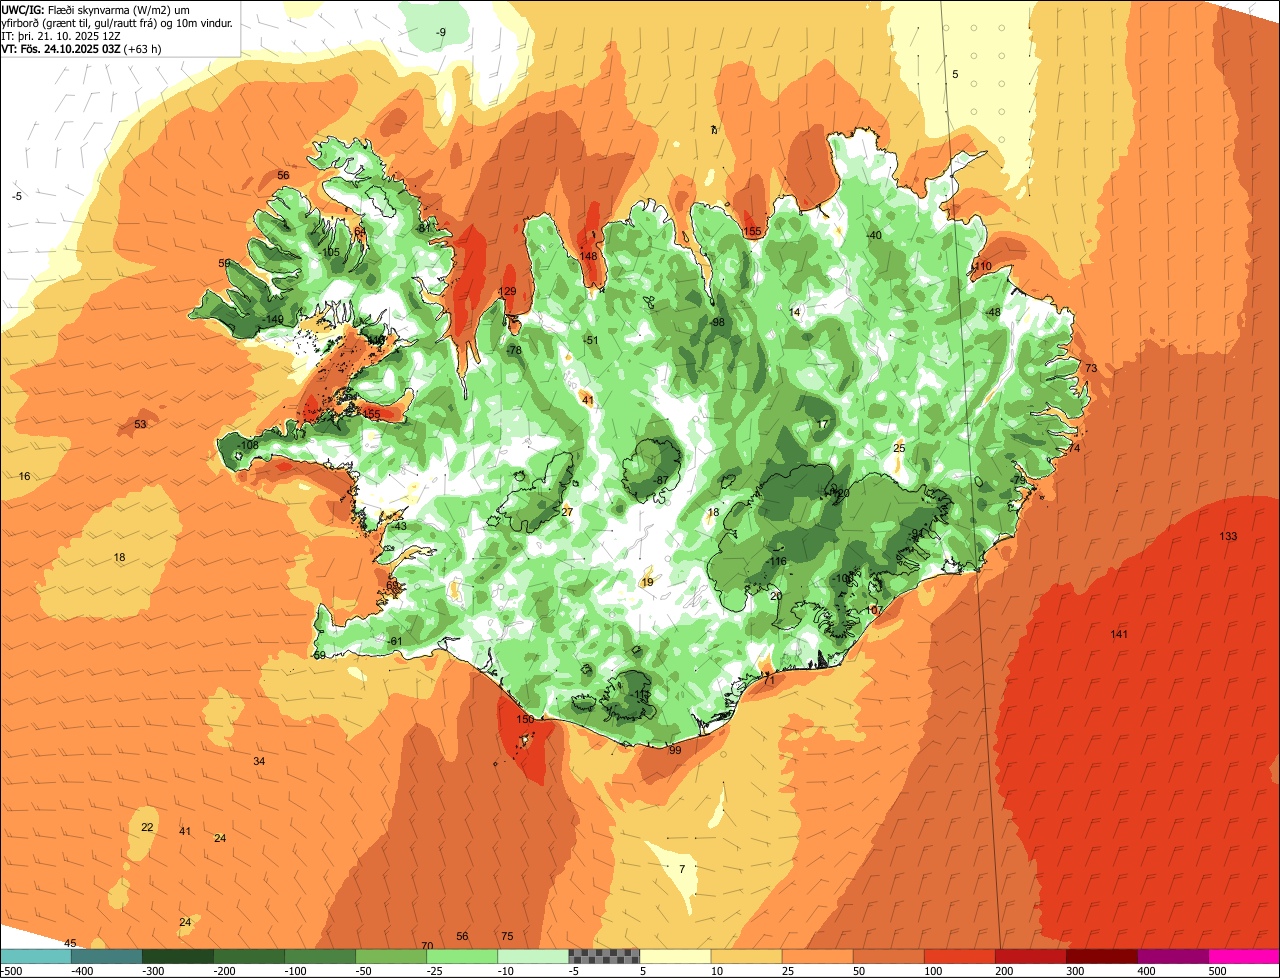Click the map value '150' on the south coast
The height and width of the screenshot is (978, 1280).
click(x=525, y=720)
